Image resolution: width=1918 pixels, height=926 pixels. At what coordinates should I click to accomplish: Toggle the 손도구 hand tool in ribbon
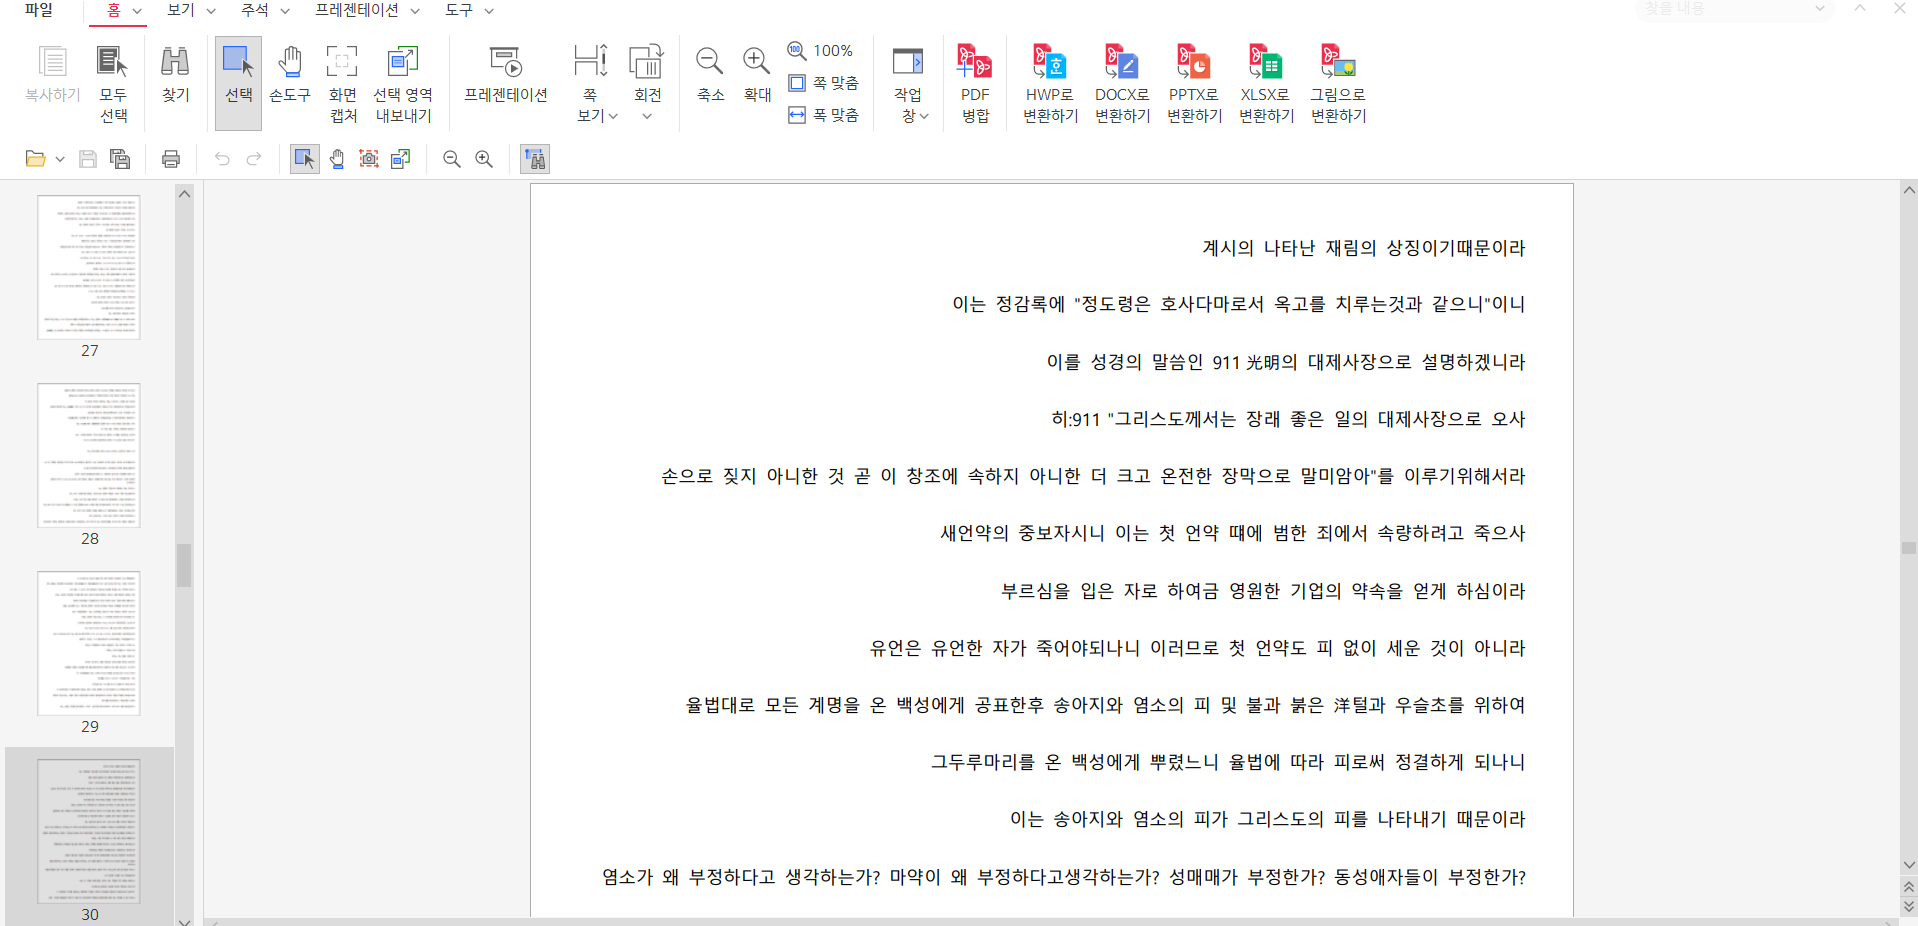pyautogui.click(x=290, y=76)
